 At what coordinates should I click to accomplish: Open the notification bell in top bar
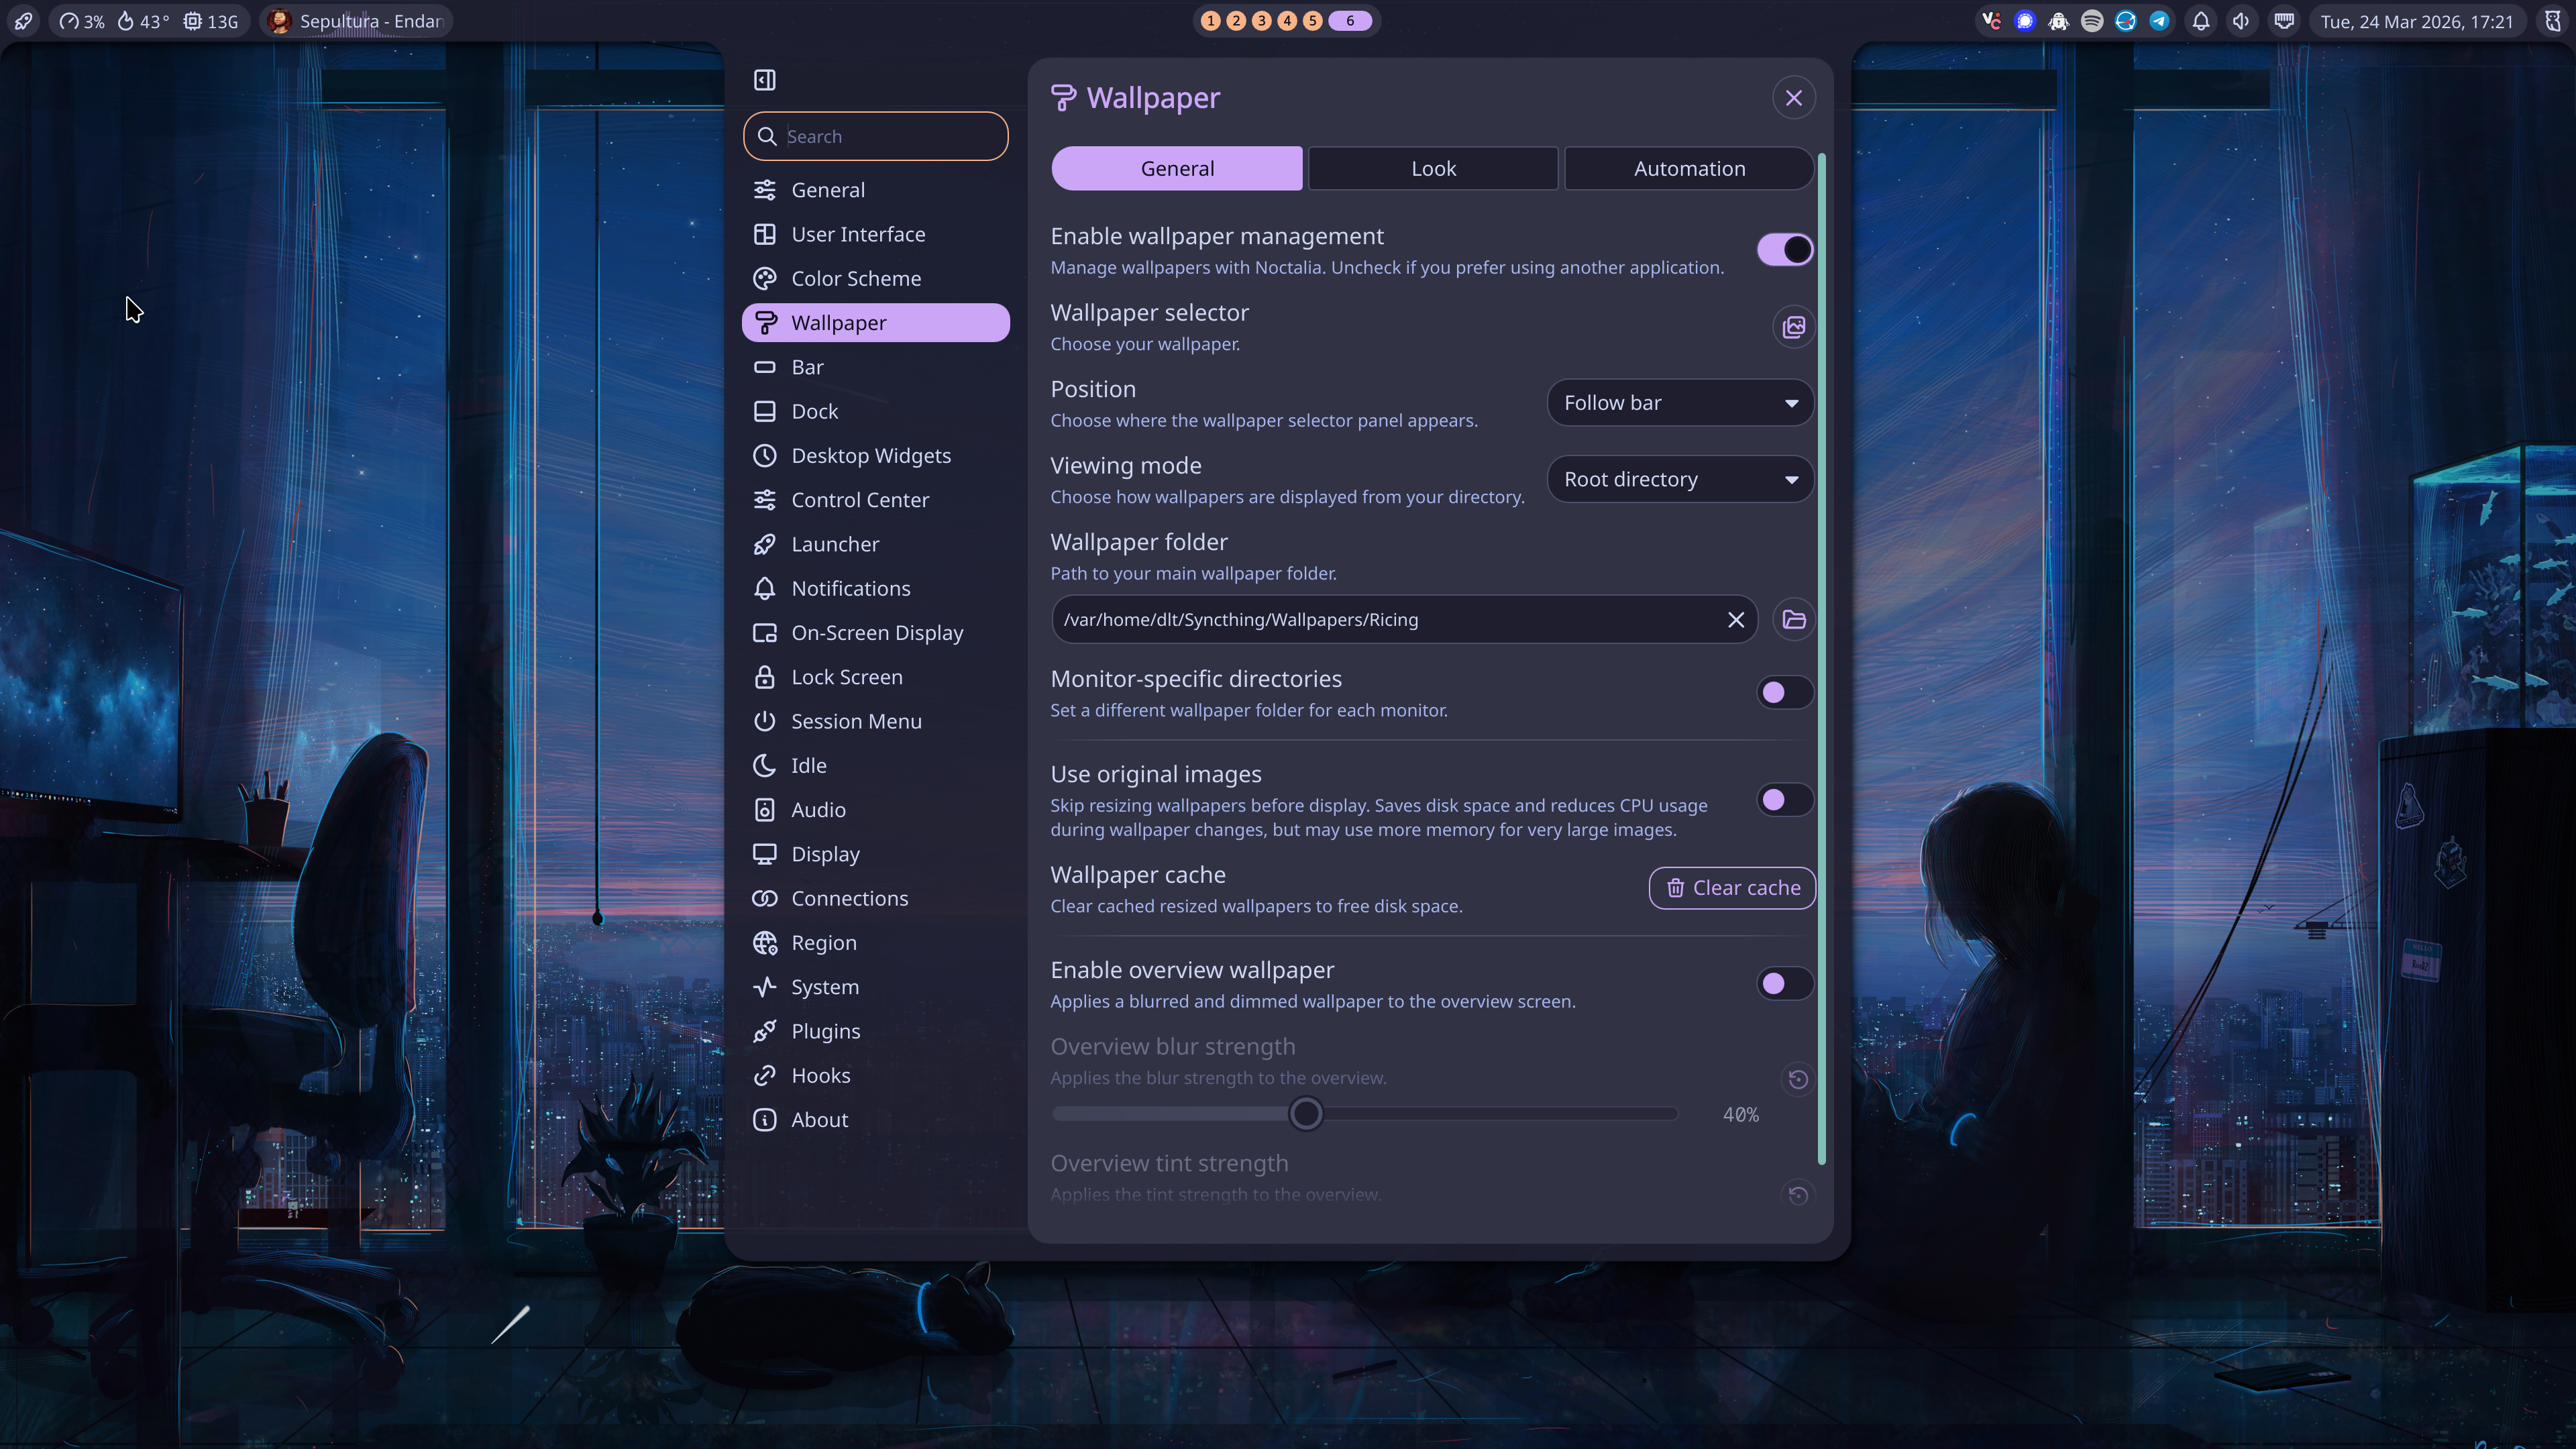pos(2200,21)
